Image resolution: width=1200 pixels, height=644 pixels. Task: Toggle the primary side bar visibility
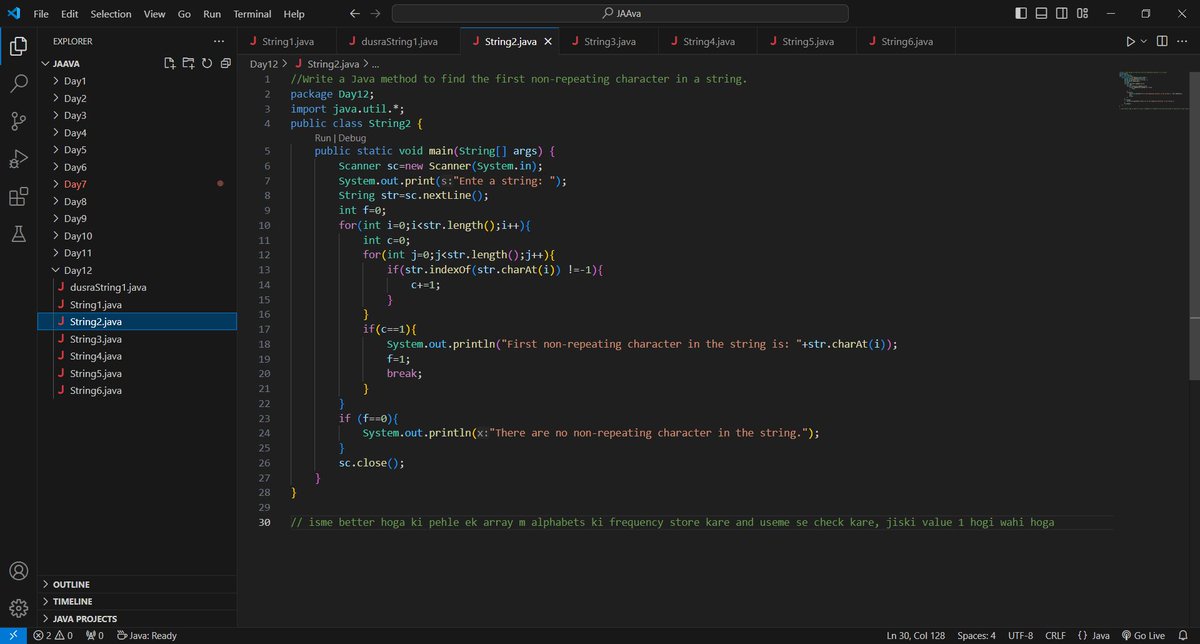[x=1020, y=14]
